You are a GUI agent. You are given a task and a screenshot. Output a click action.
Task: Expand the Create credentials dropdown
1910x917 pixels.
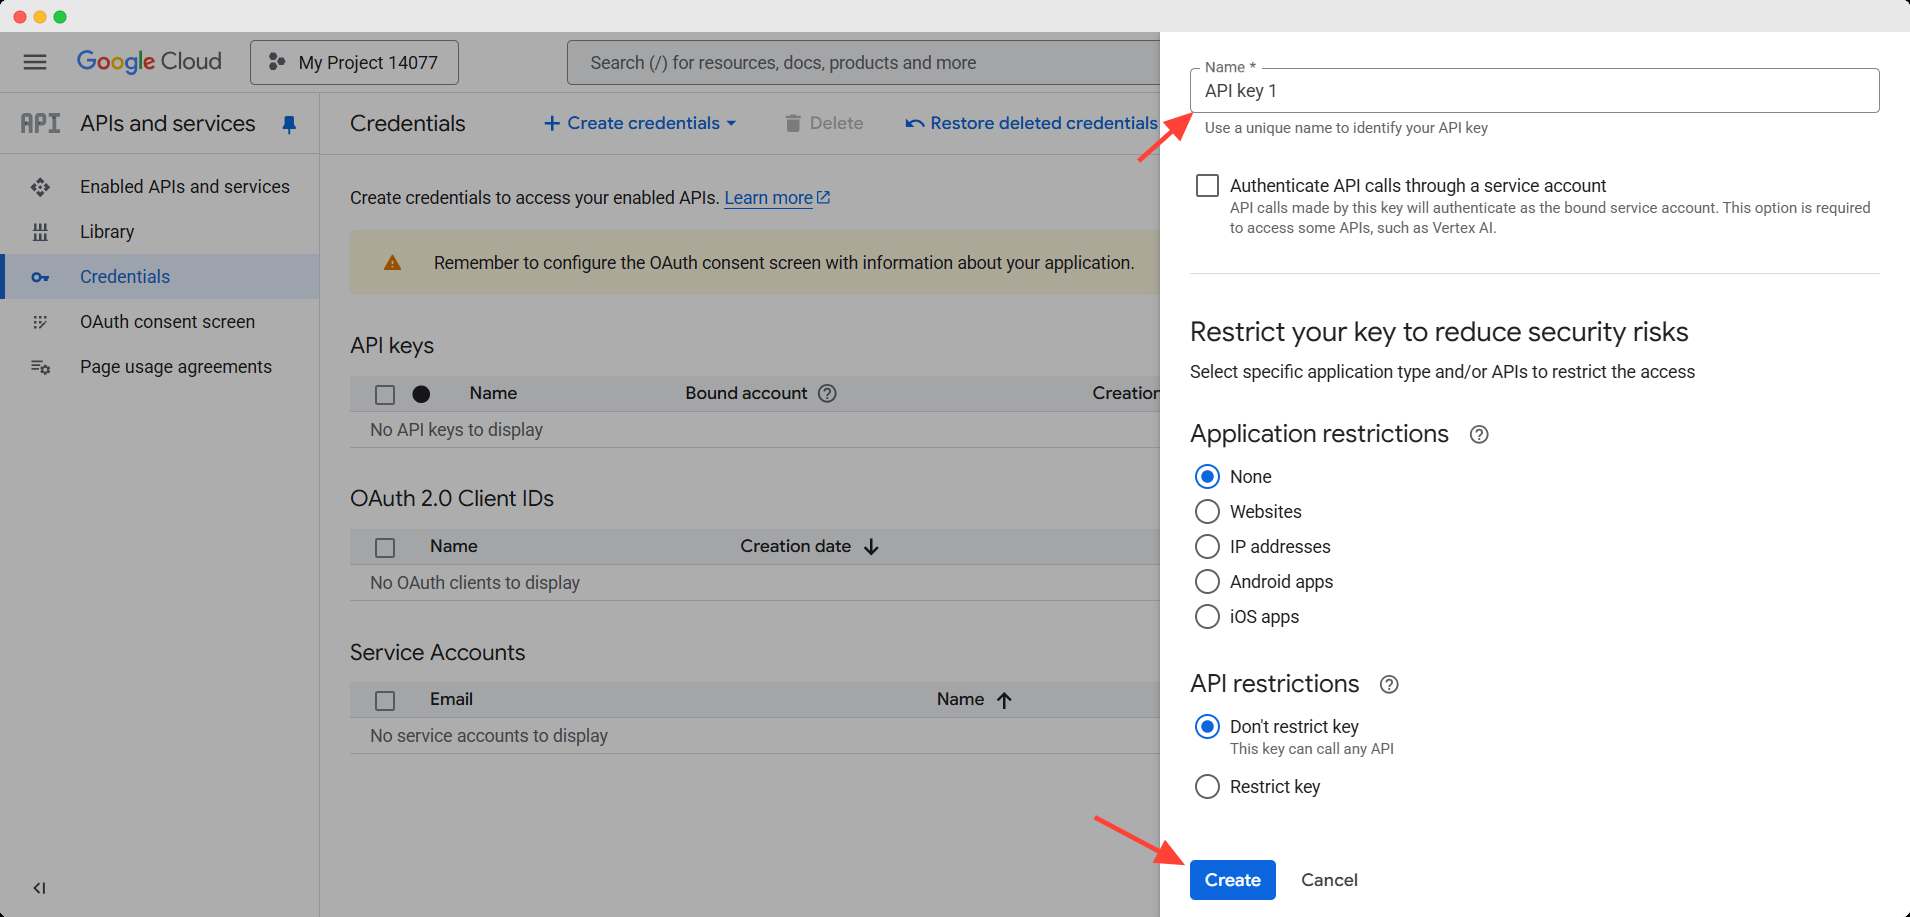[640, 123]
